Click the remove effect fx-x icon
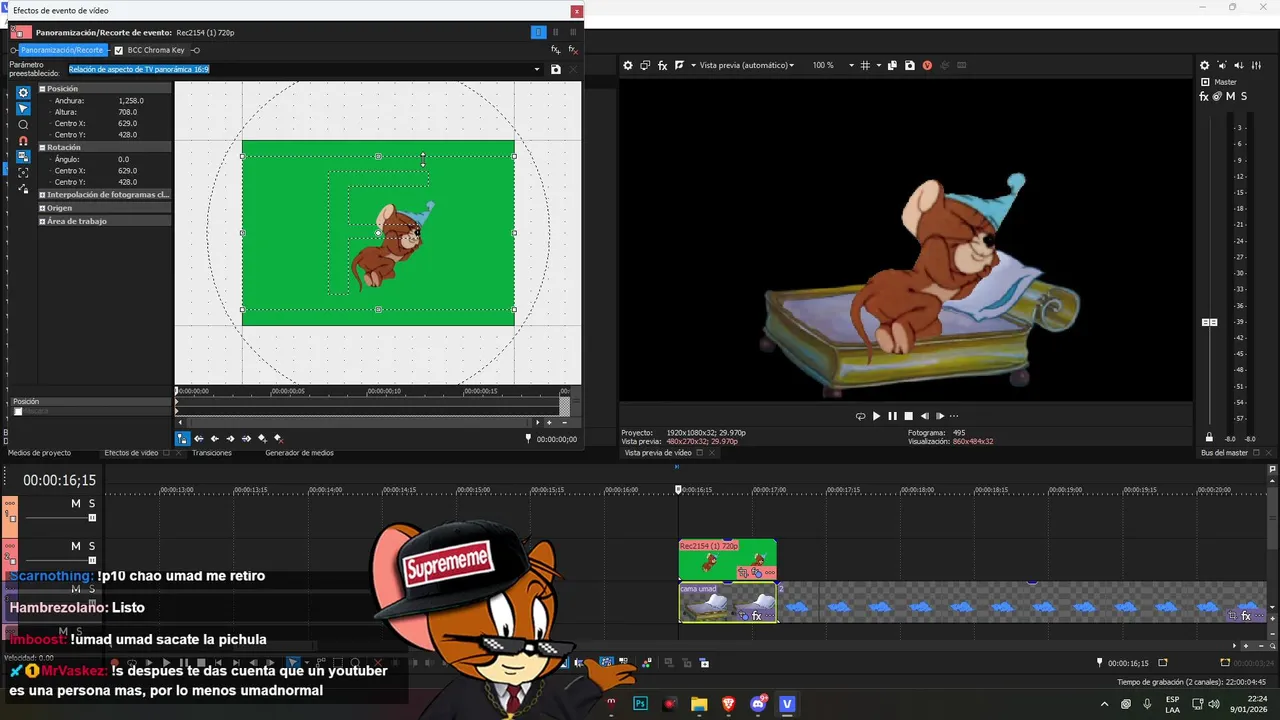This screenshot has width=1280, height=720. (x=573, y=50)
